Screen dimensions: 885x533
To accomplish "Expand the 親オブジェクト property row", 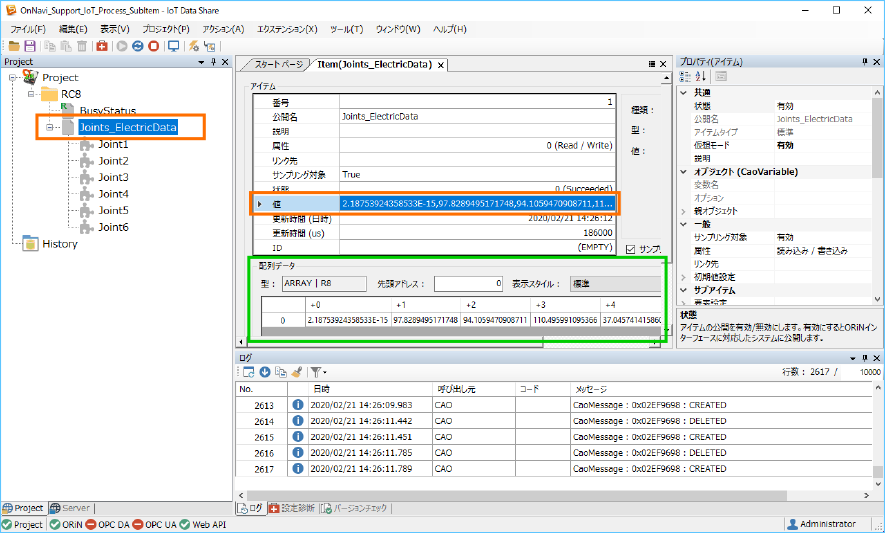I will (684, 211).
